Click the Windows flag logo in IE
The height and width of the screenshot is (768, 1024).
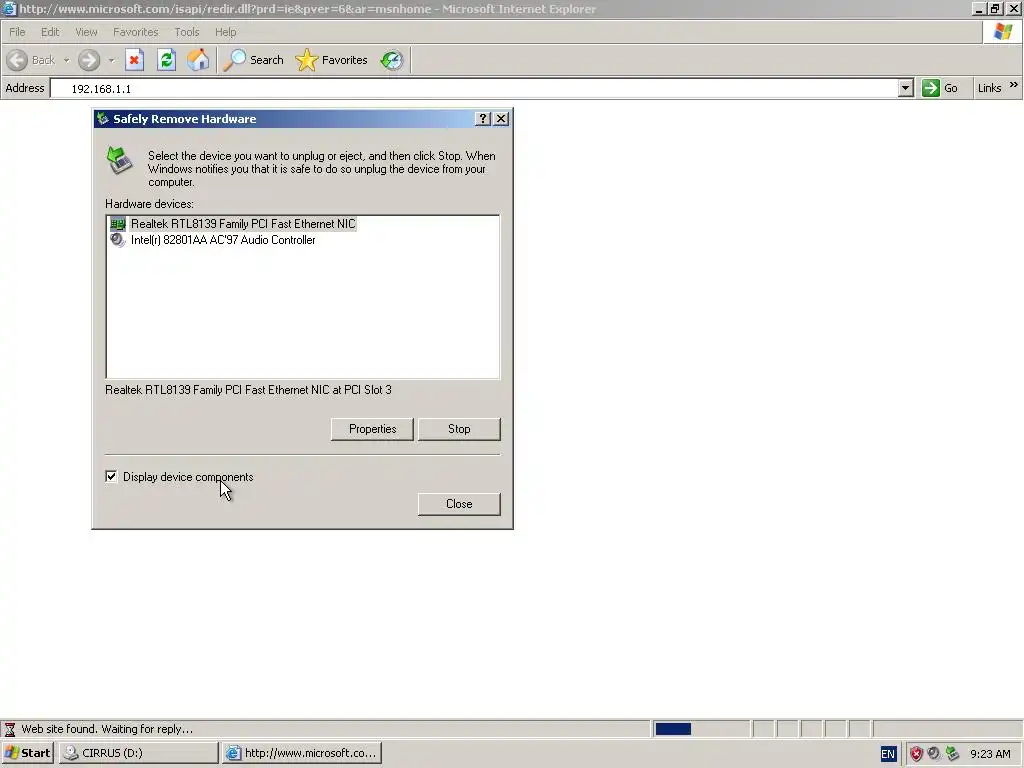pos(1003,31)
